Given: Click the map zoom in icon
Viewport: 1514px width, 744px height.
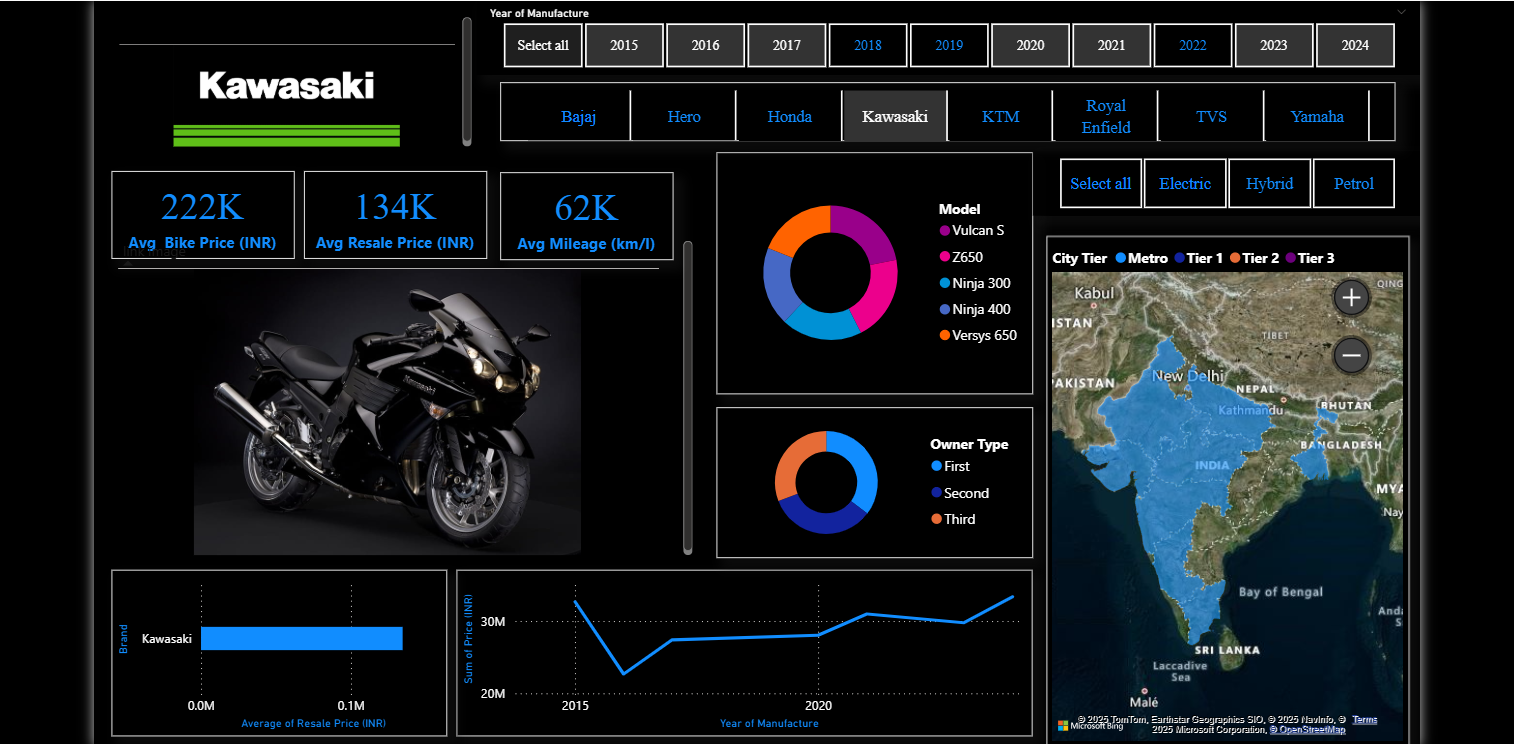Looking at the screenshot, I should [1350, 297].
